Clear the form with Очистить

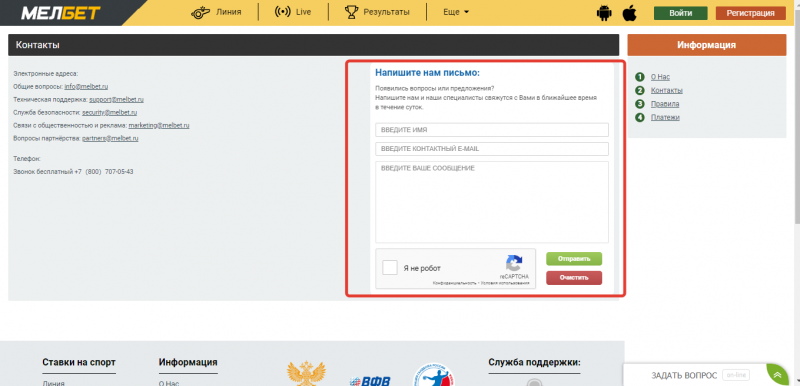pyautogui.click(x=574, y=278)
